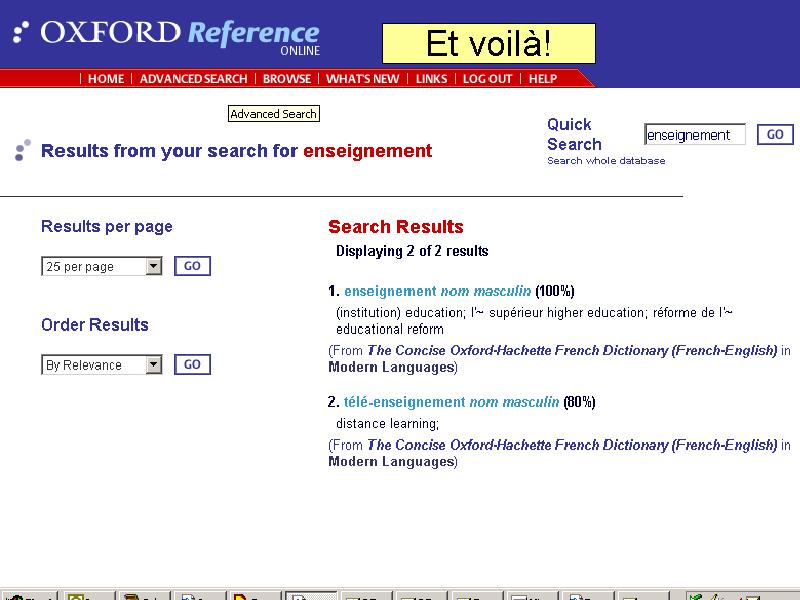Go to HOME in the navigation bar
800x600 pixels.
pyautogui.click(x=106, y=79)
